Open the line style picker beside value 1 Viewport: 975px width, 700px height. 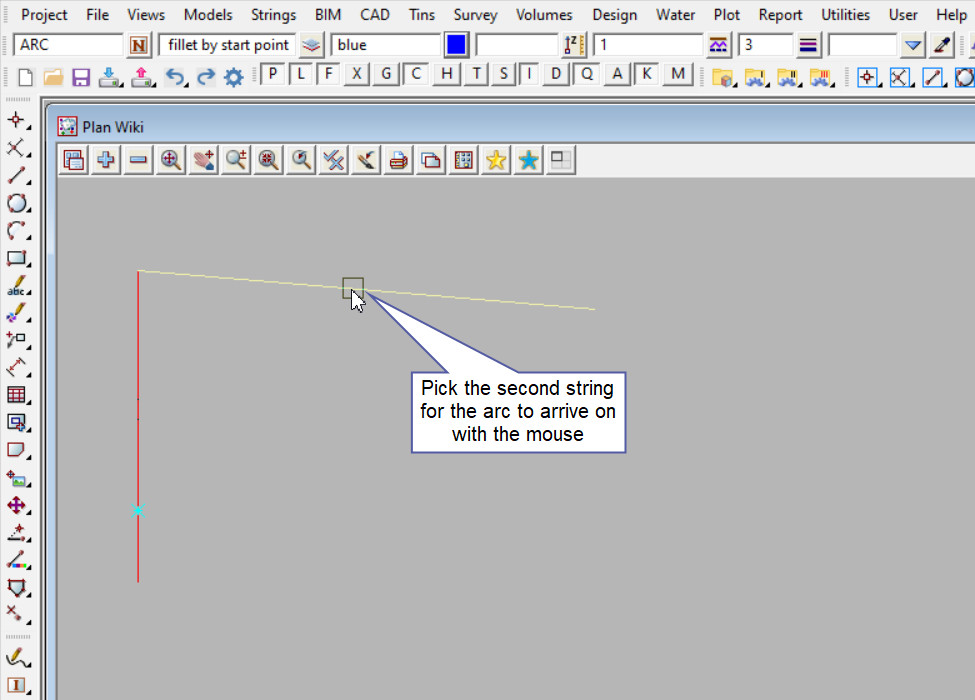point(718,45)
